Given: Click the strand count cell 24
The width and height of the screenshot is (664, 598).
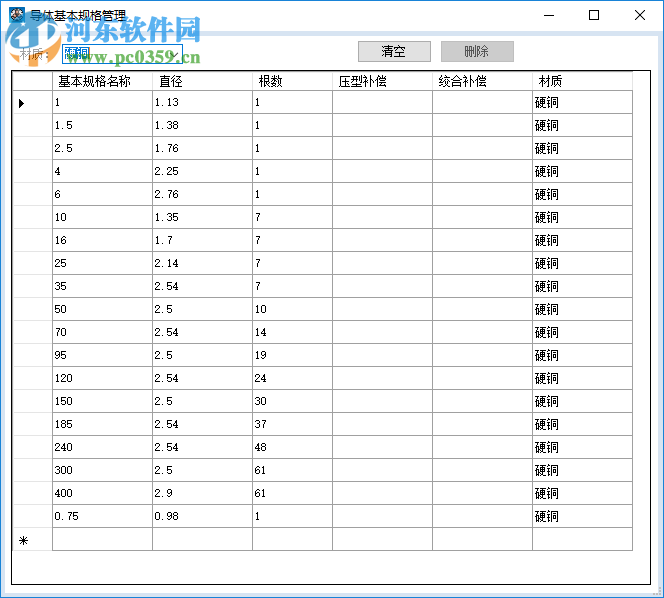Looking at the screenshot, I should click(292, 378).
